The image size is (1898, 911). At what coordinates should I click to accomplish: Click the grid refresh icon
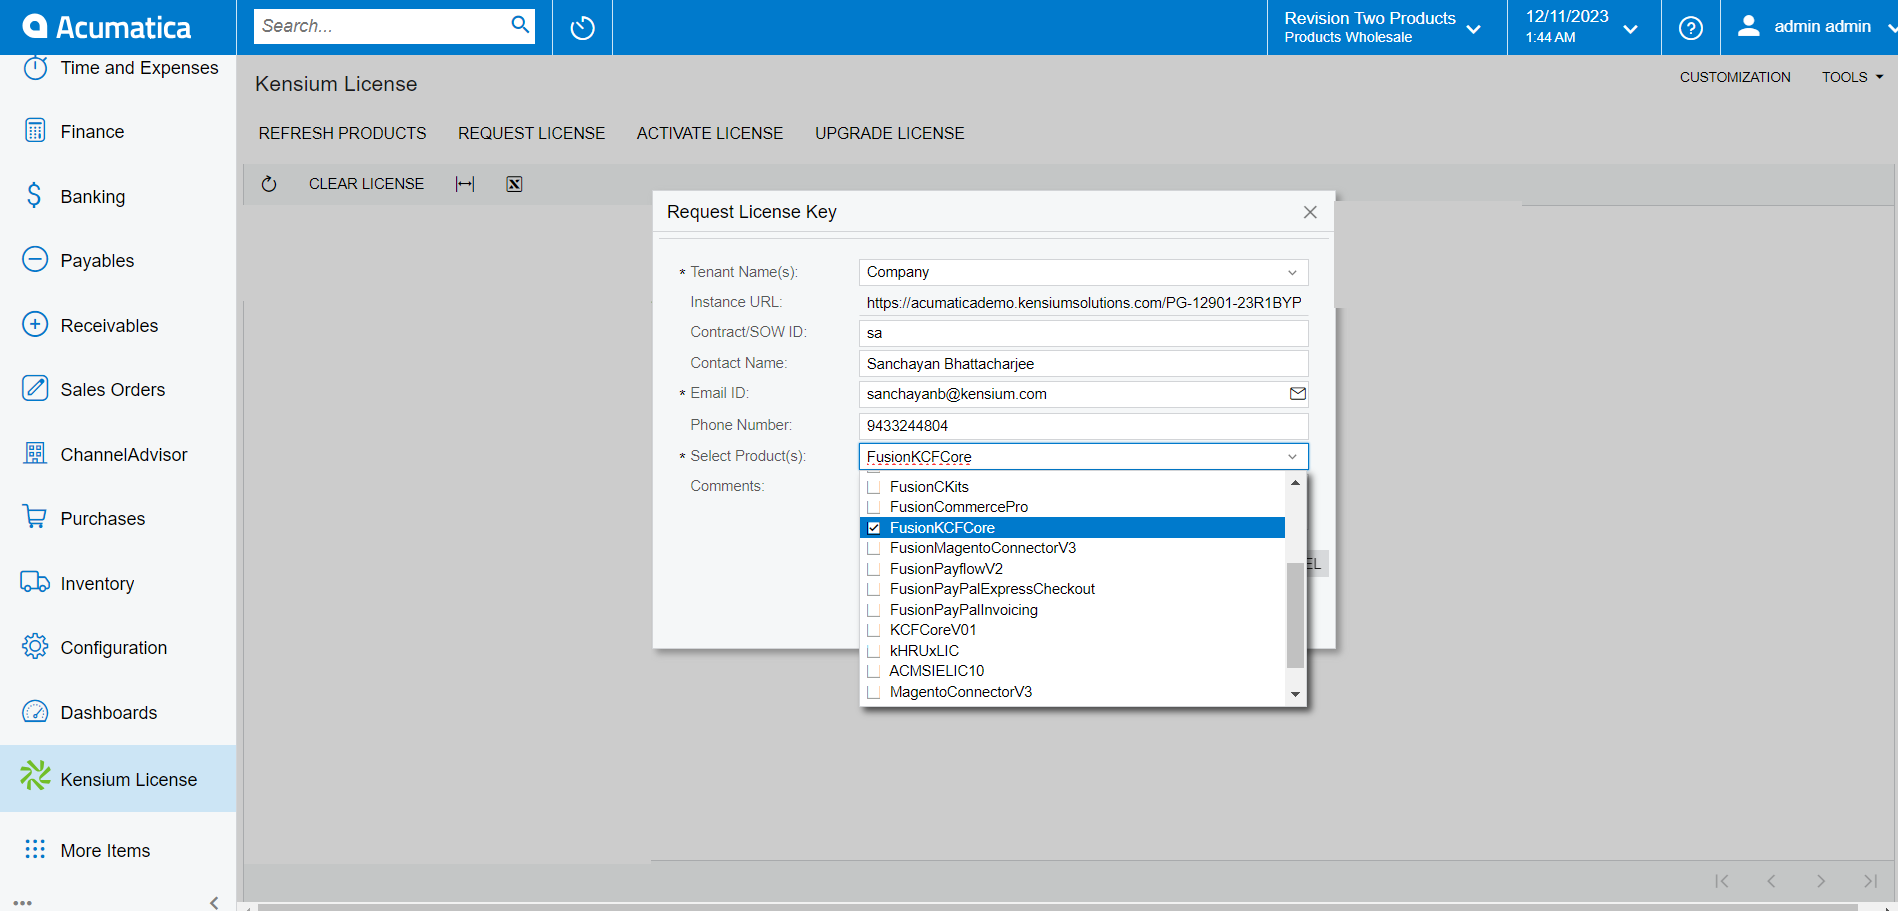pyautogui.click(x=269, y=184)
